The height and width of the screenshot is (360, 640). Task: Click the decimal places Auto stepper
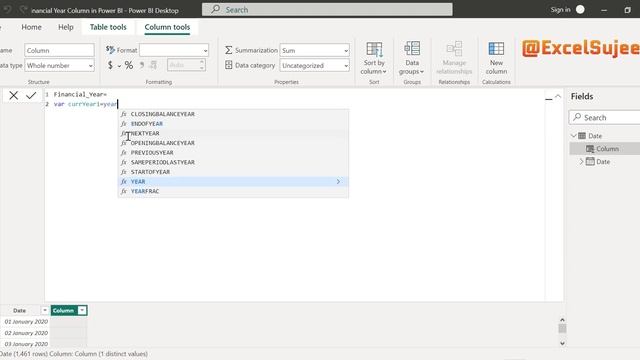[202, 65]
